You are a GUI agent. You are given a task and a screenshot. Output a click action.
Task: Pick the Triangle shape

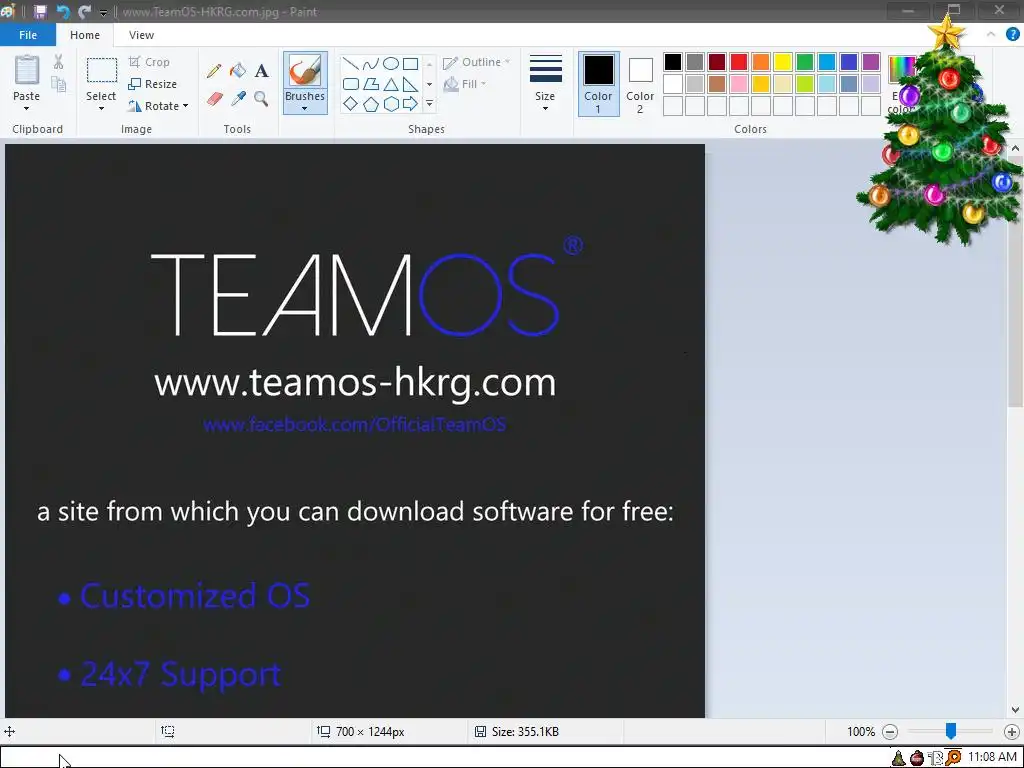click(391, 84)
